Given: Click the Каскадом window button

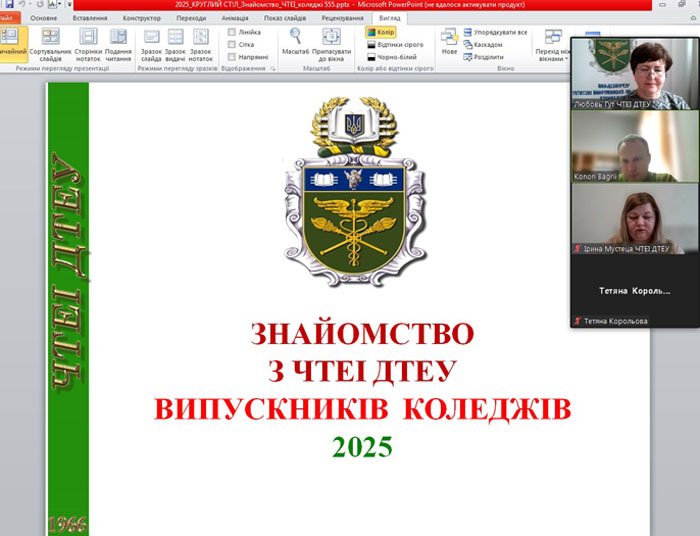Looking at the screenshot, I should pos(483,45).
